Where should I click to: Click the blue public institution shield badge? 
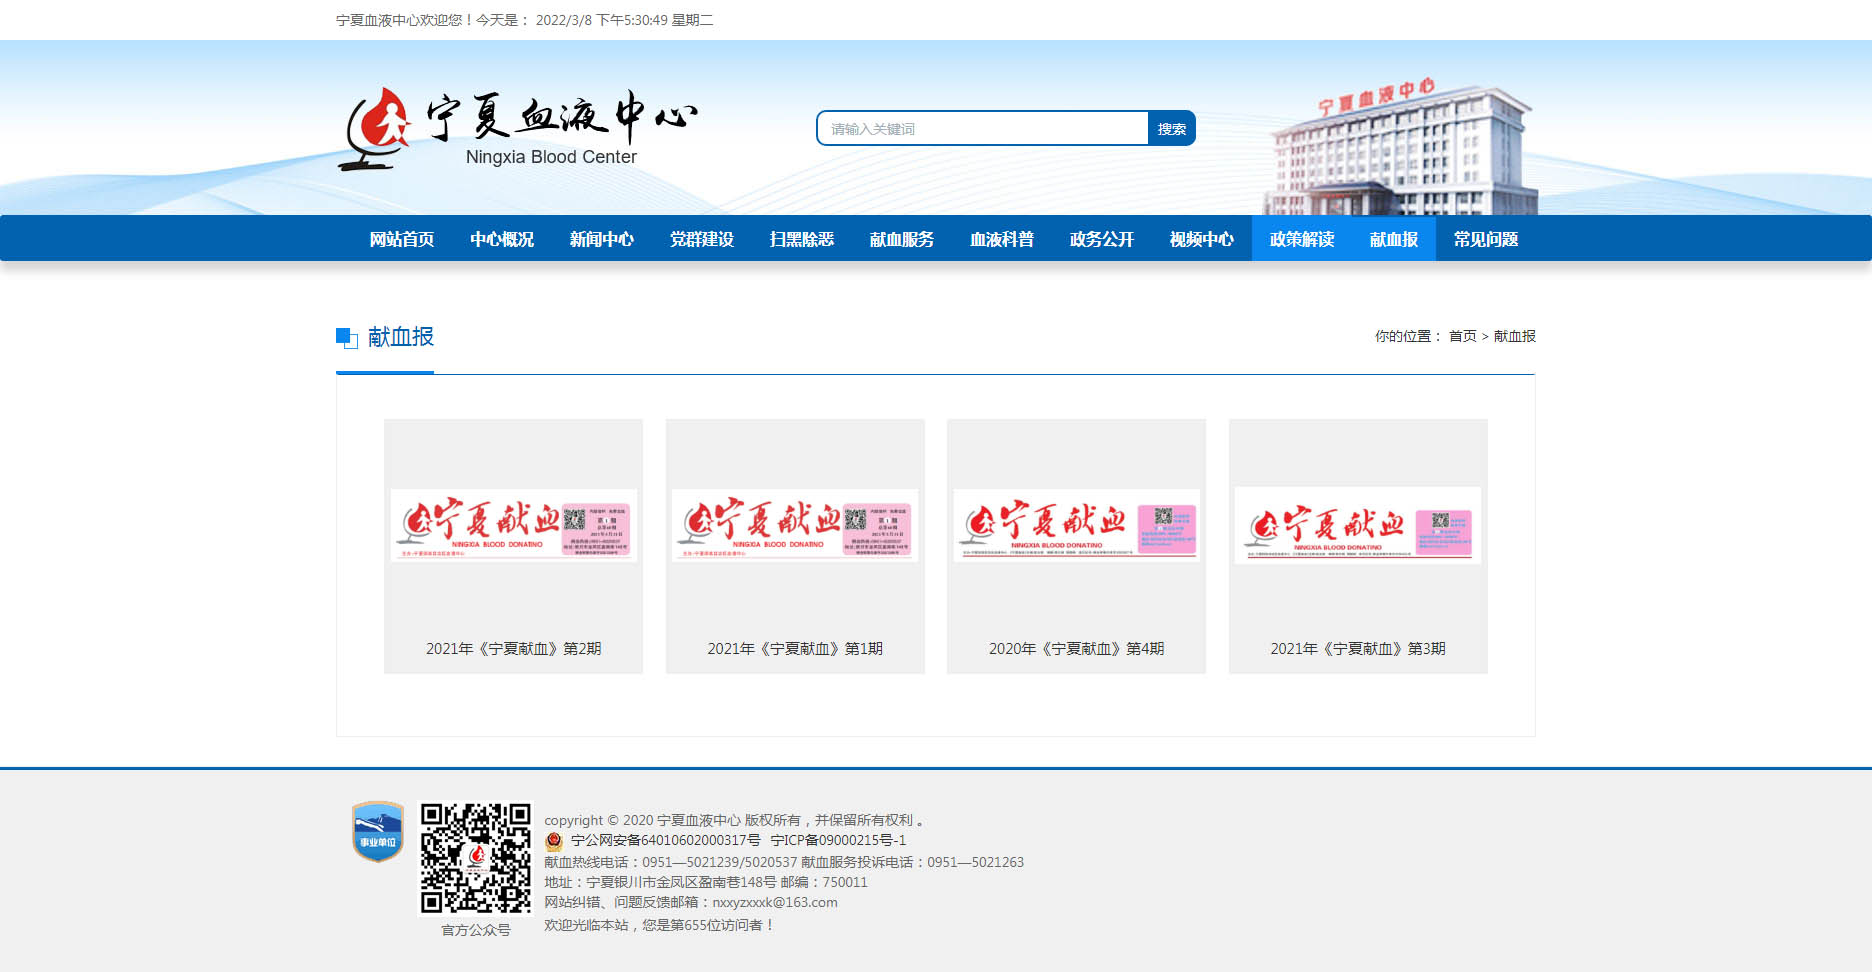click(377, 831)
